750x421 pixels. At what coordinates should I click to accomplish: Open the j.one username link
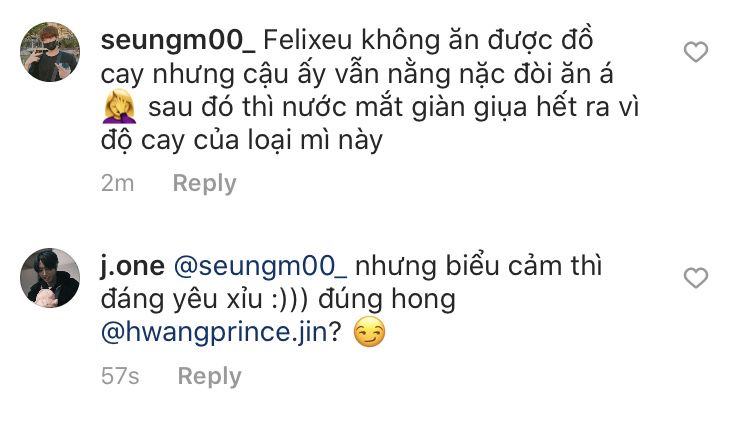133,267
